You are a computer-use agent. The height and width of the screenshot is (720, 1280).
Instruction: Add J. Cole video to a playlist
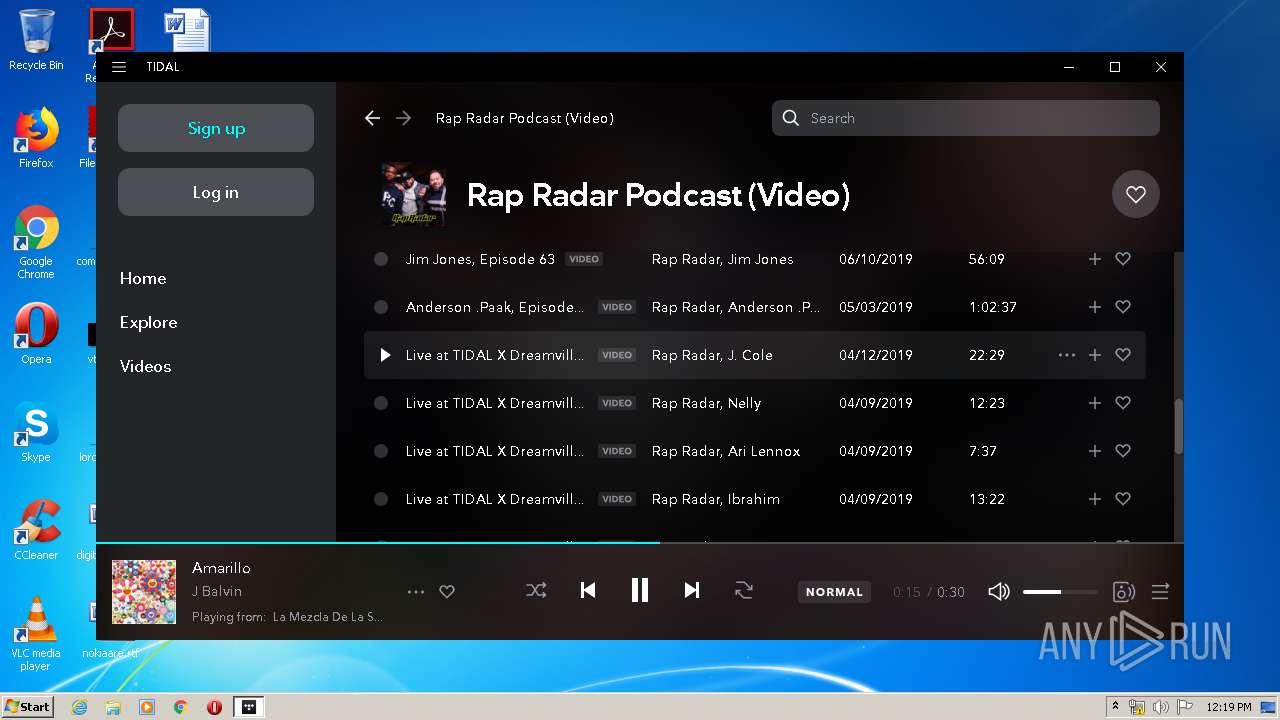(x=1095, y=355)
